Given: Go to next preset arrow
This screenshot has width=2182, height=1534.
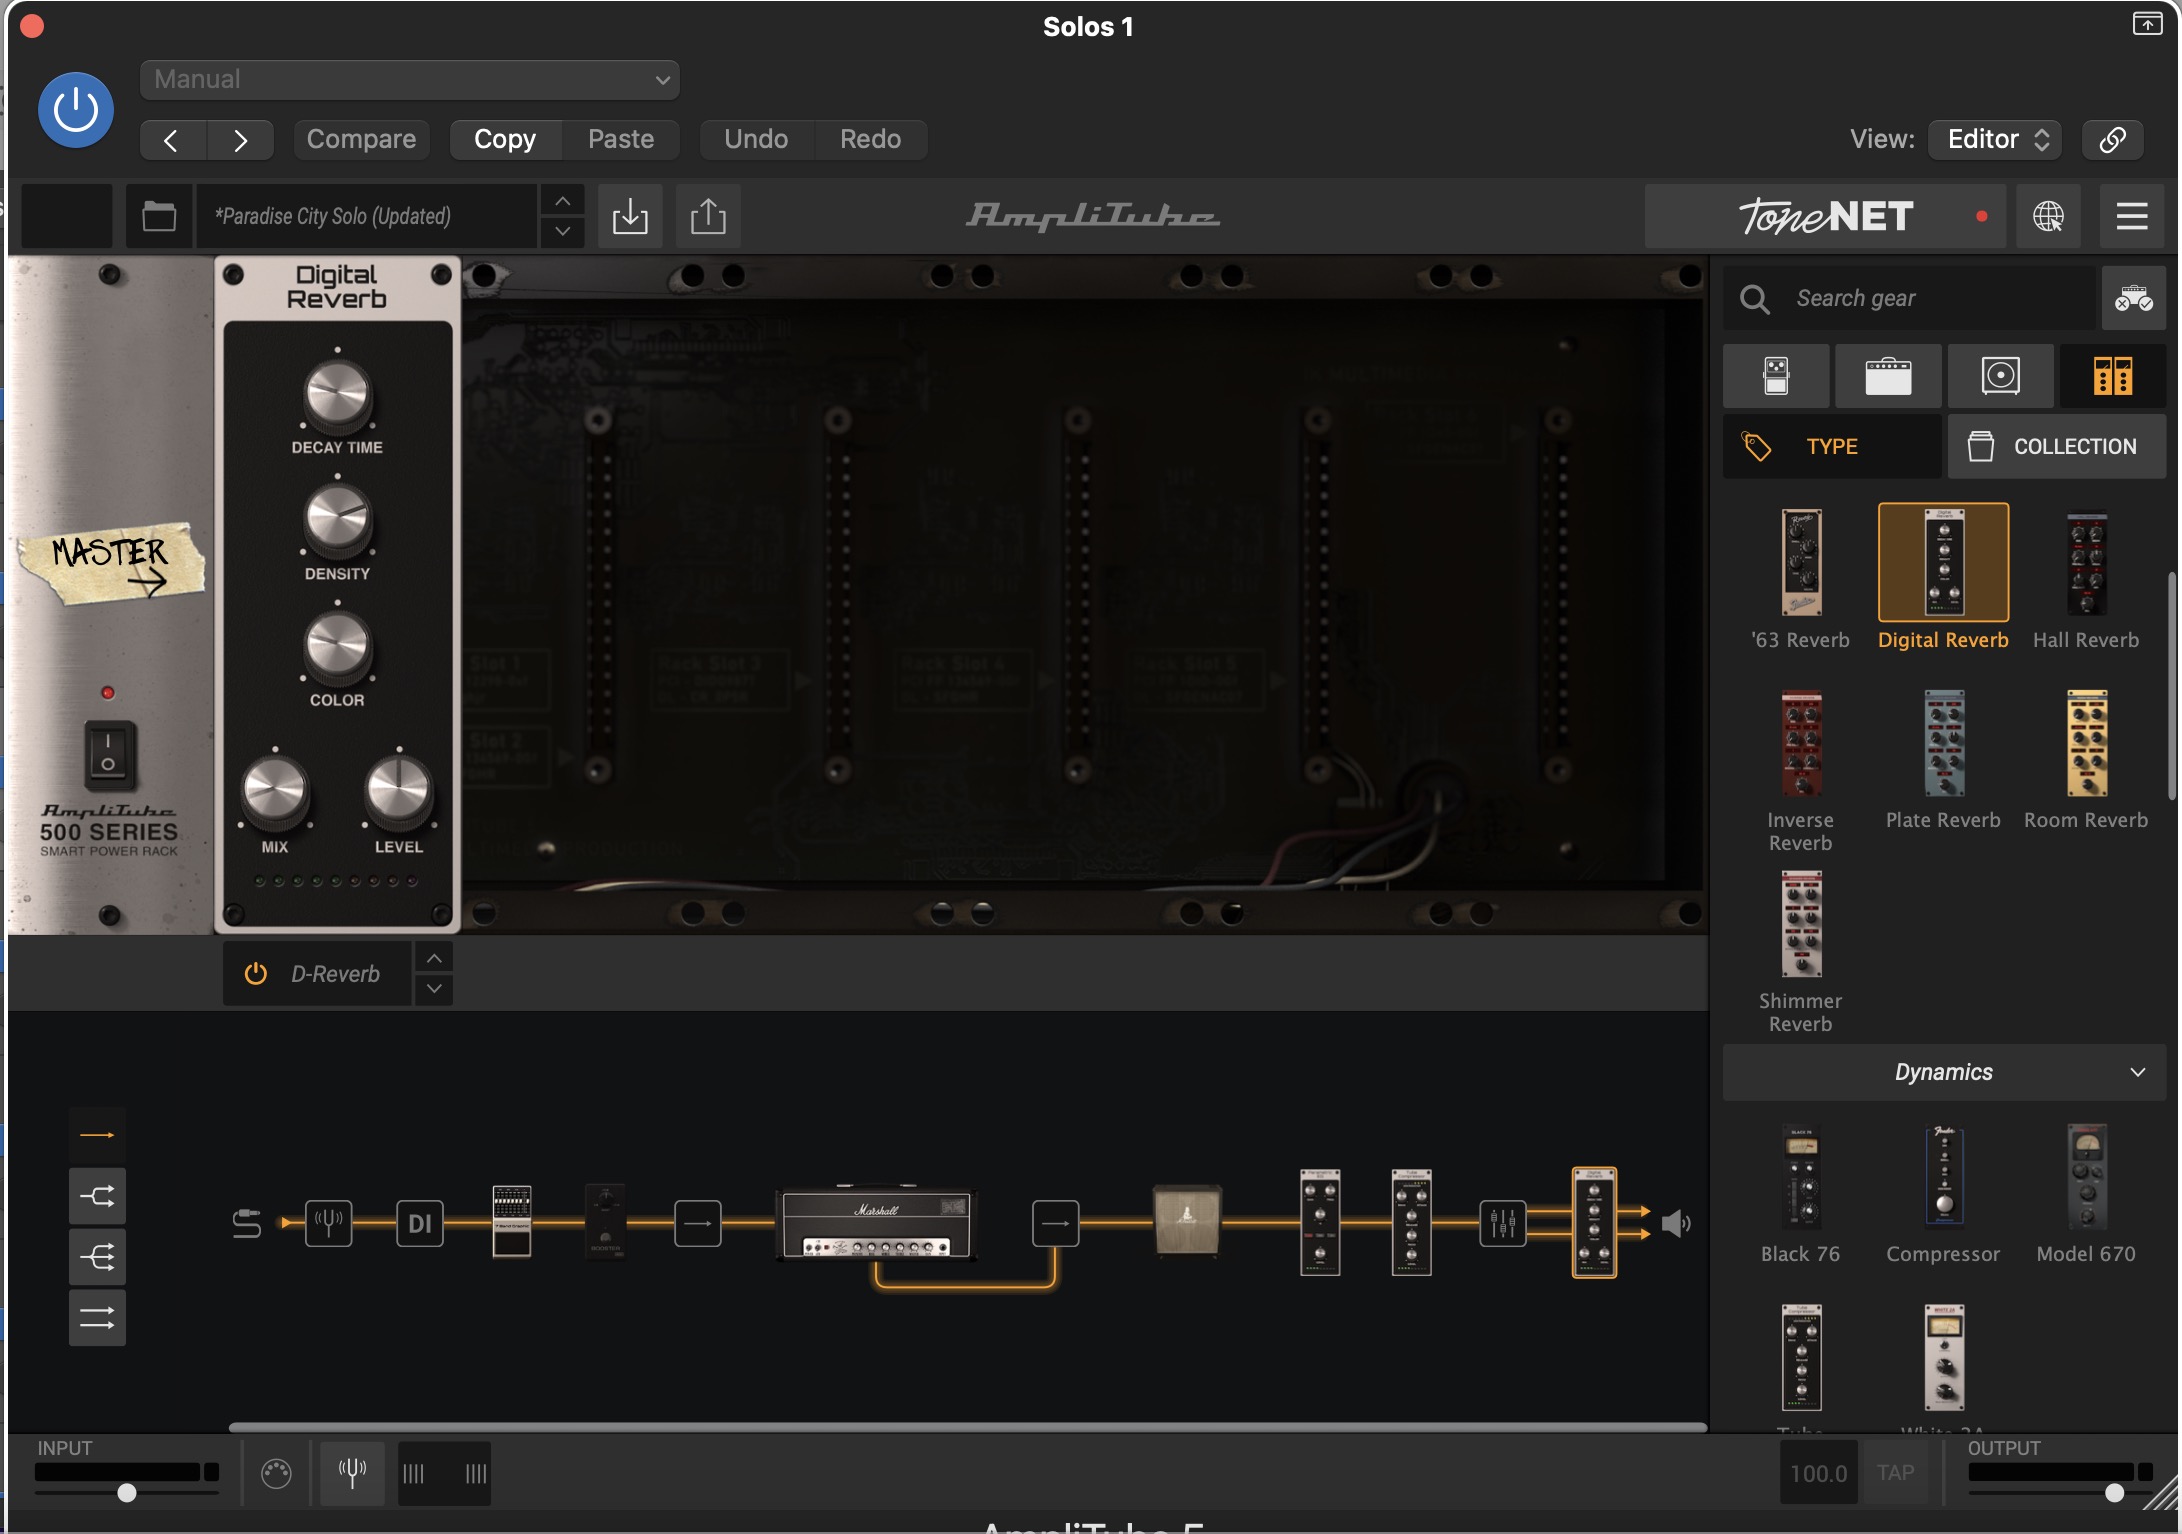Looking at the screenshot, I should point(240,140).
